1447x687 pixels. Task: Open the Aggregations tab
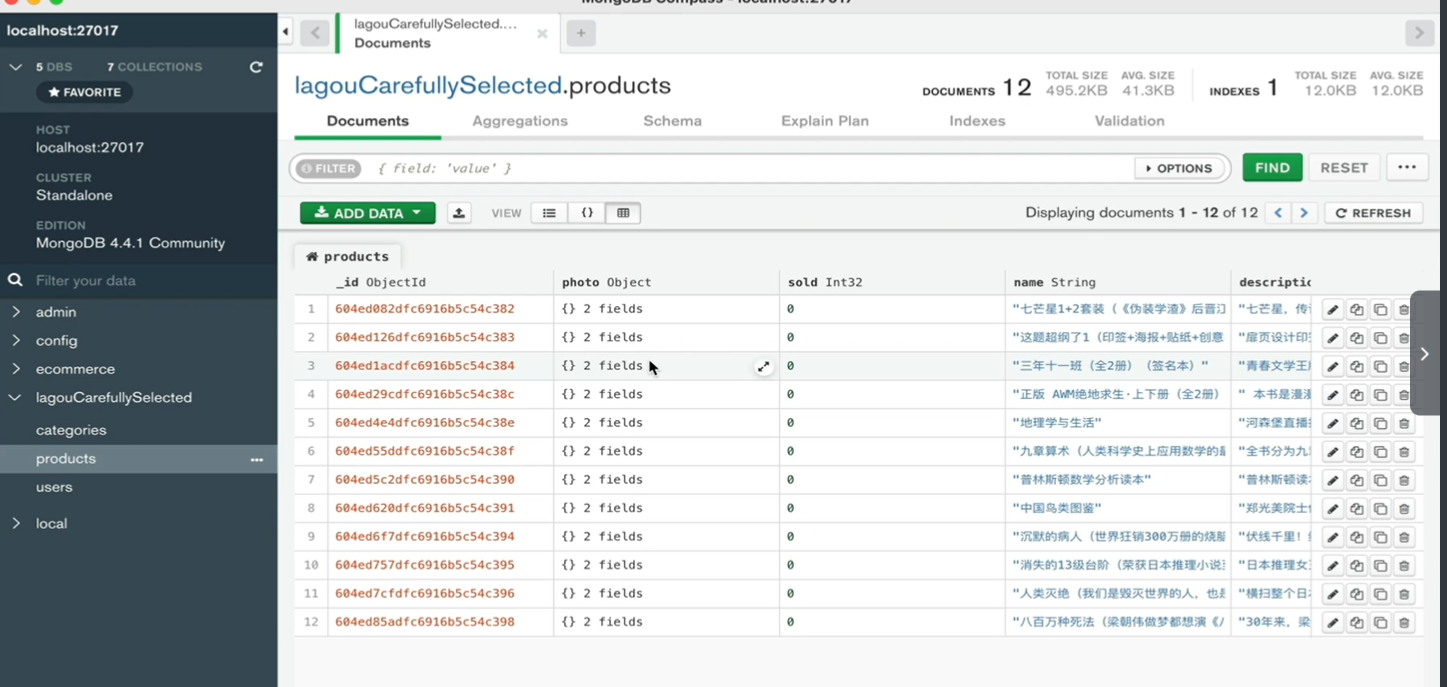[x=520, y=121]
